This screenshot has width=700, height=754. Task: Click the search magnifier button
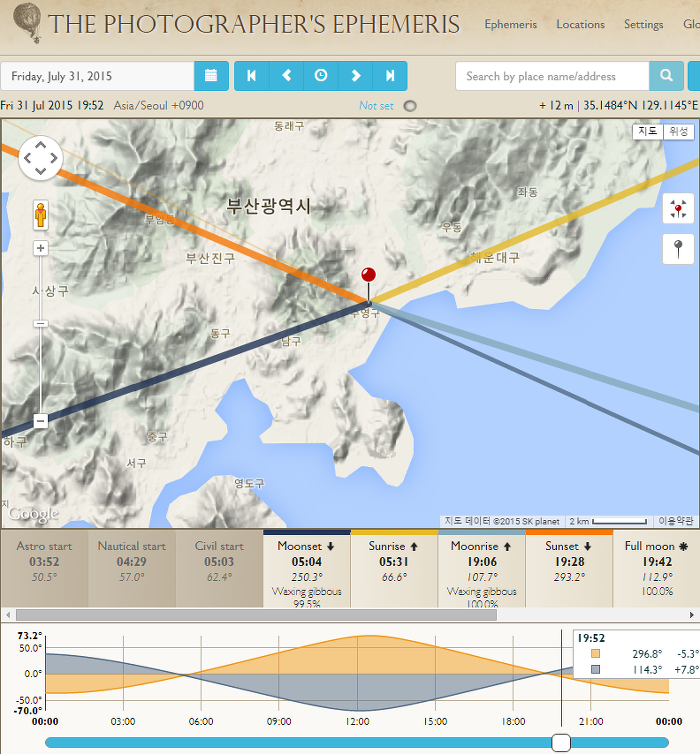[x=666, y=75]
